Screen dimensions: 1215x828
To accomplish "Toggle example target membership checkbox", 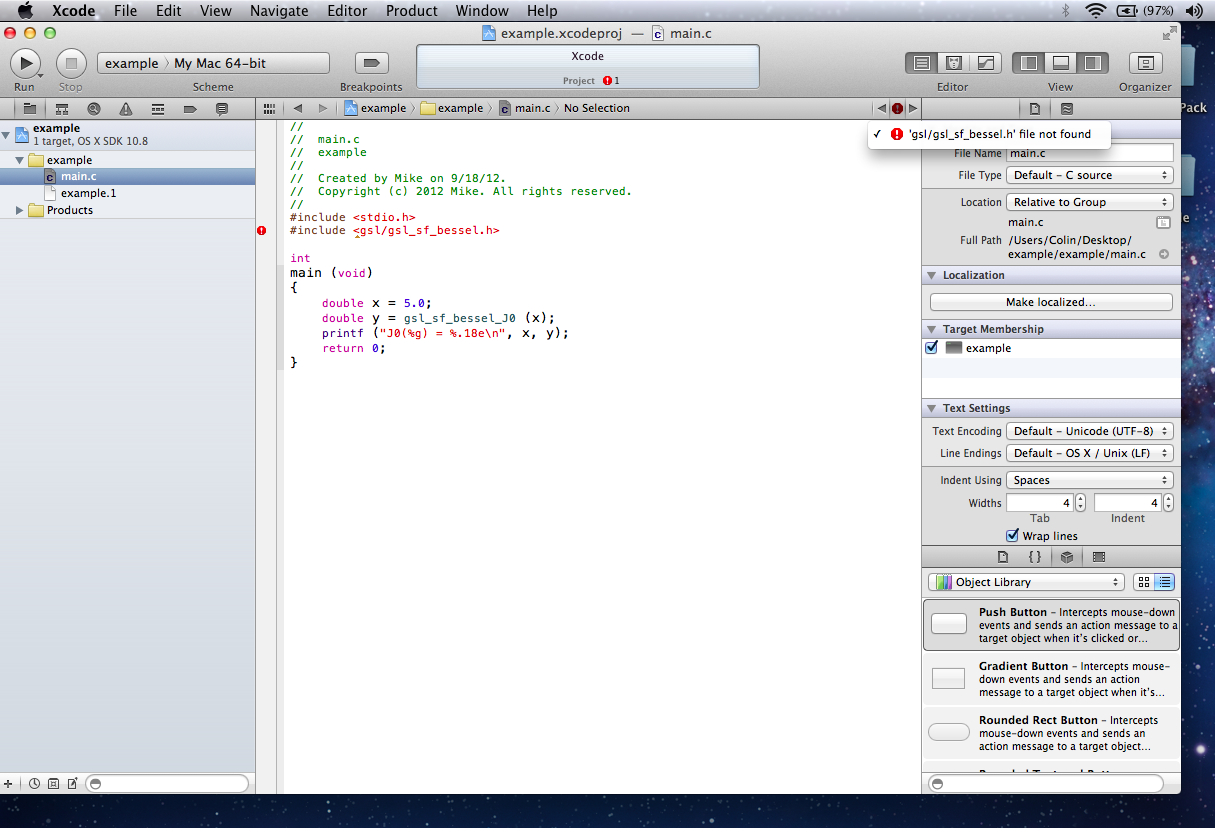I will (932, 348).
